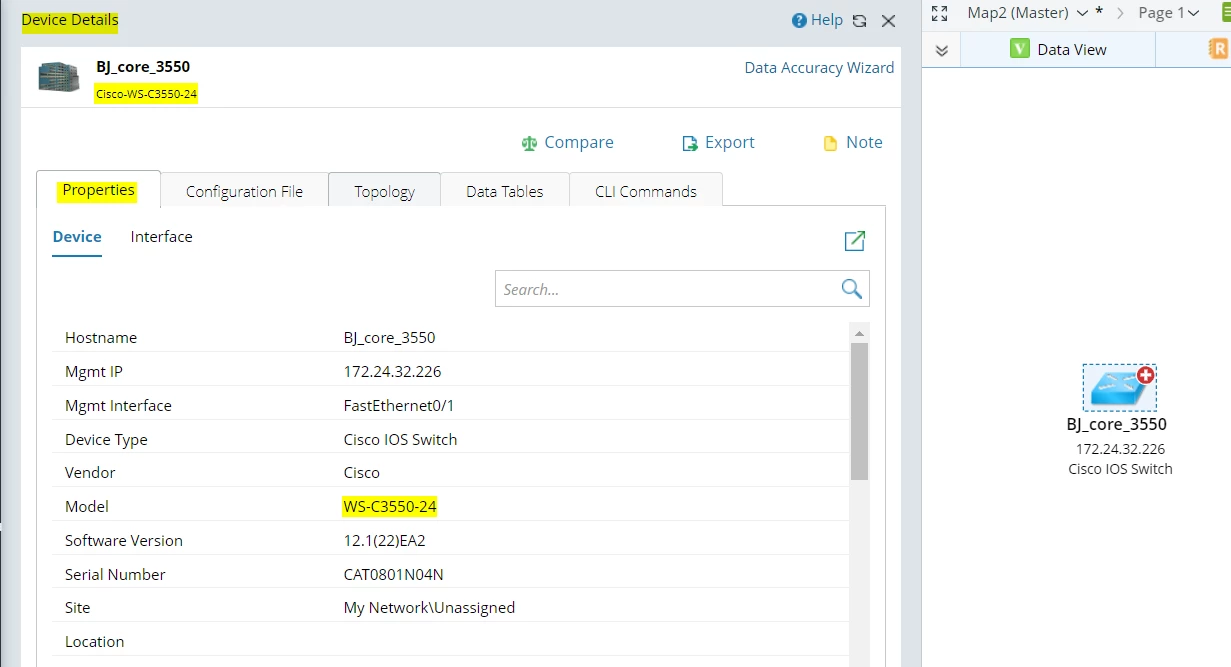Click the properties scrollbar up arrow
The width and height of the screenshot is (1231, 667).
859,332
